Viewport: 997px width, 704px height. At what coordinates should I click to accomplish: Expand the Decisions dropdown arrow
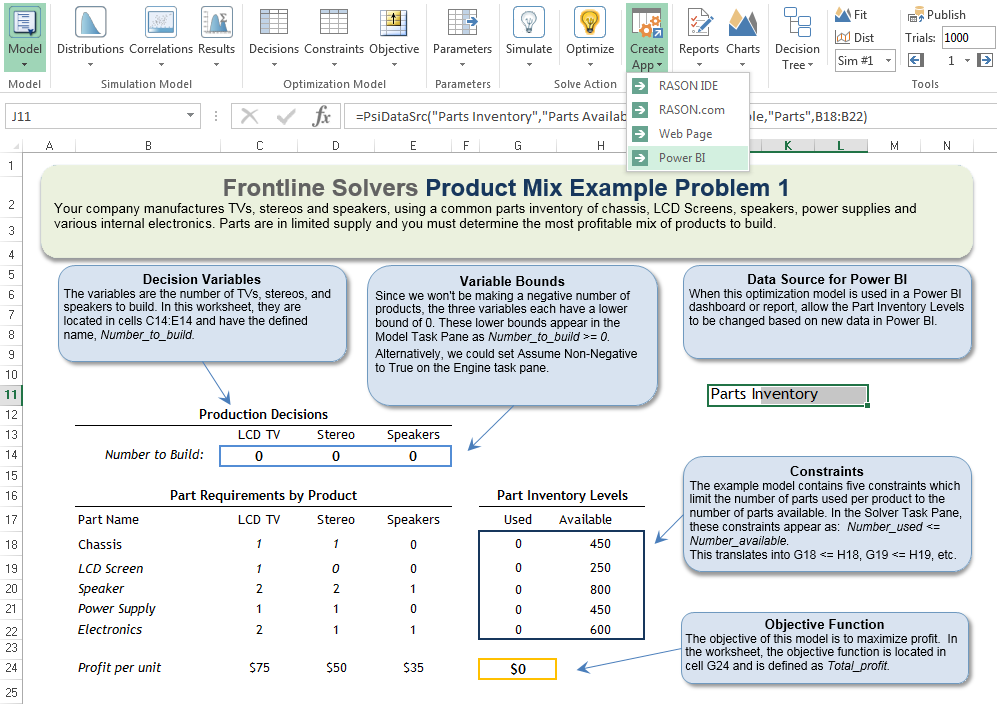274,64
